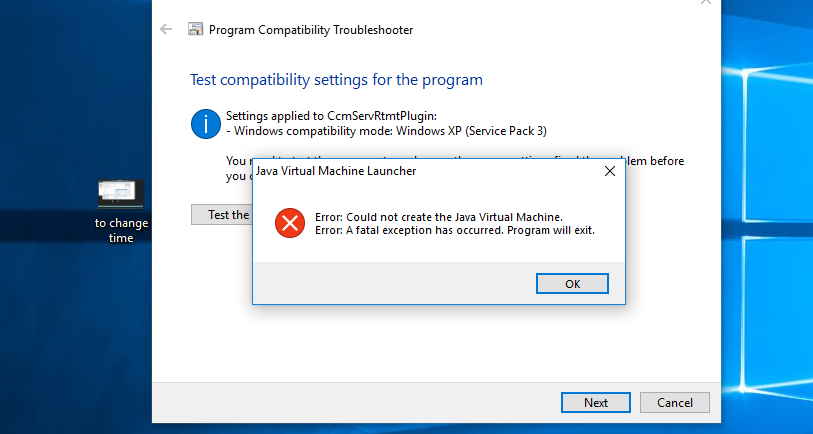Click the 'Test compatibility settings for the program' heading
The height and width of the screenshot is (434, 813).
pyautogui.click(x=336, y=80)
